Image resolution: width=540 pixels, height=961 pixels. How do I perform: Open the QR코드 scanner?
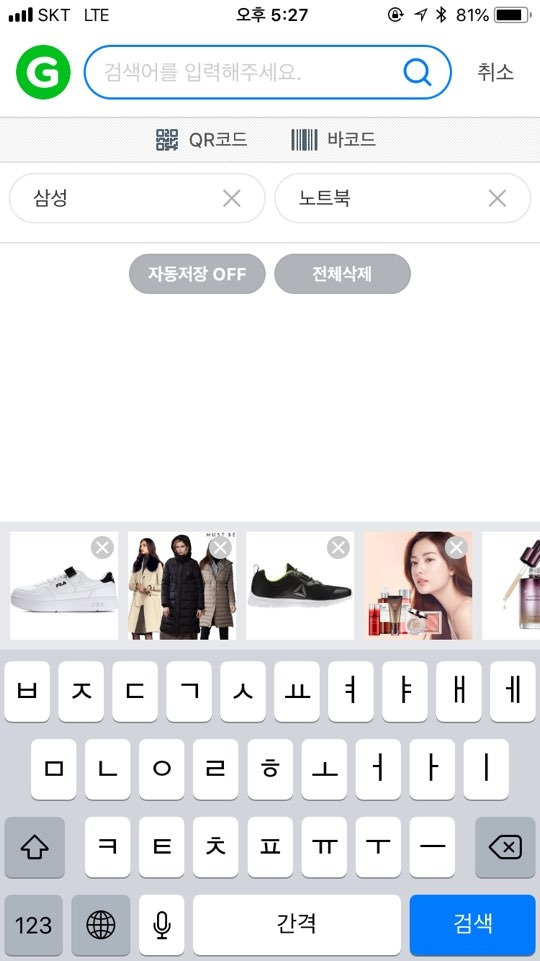[201, 140]
